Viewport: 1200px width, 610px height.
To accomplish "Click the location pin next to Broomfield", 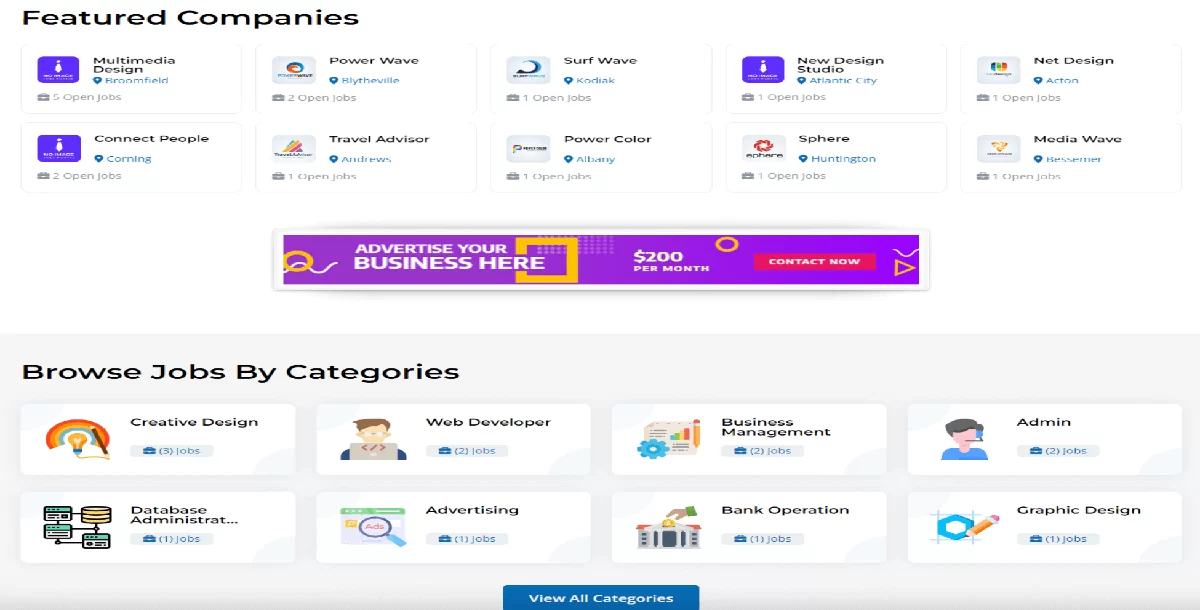I will 98,81.
